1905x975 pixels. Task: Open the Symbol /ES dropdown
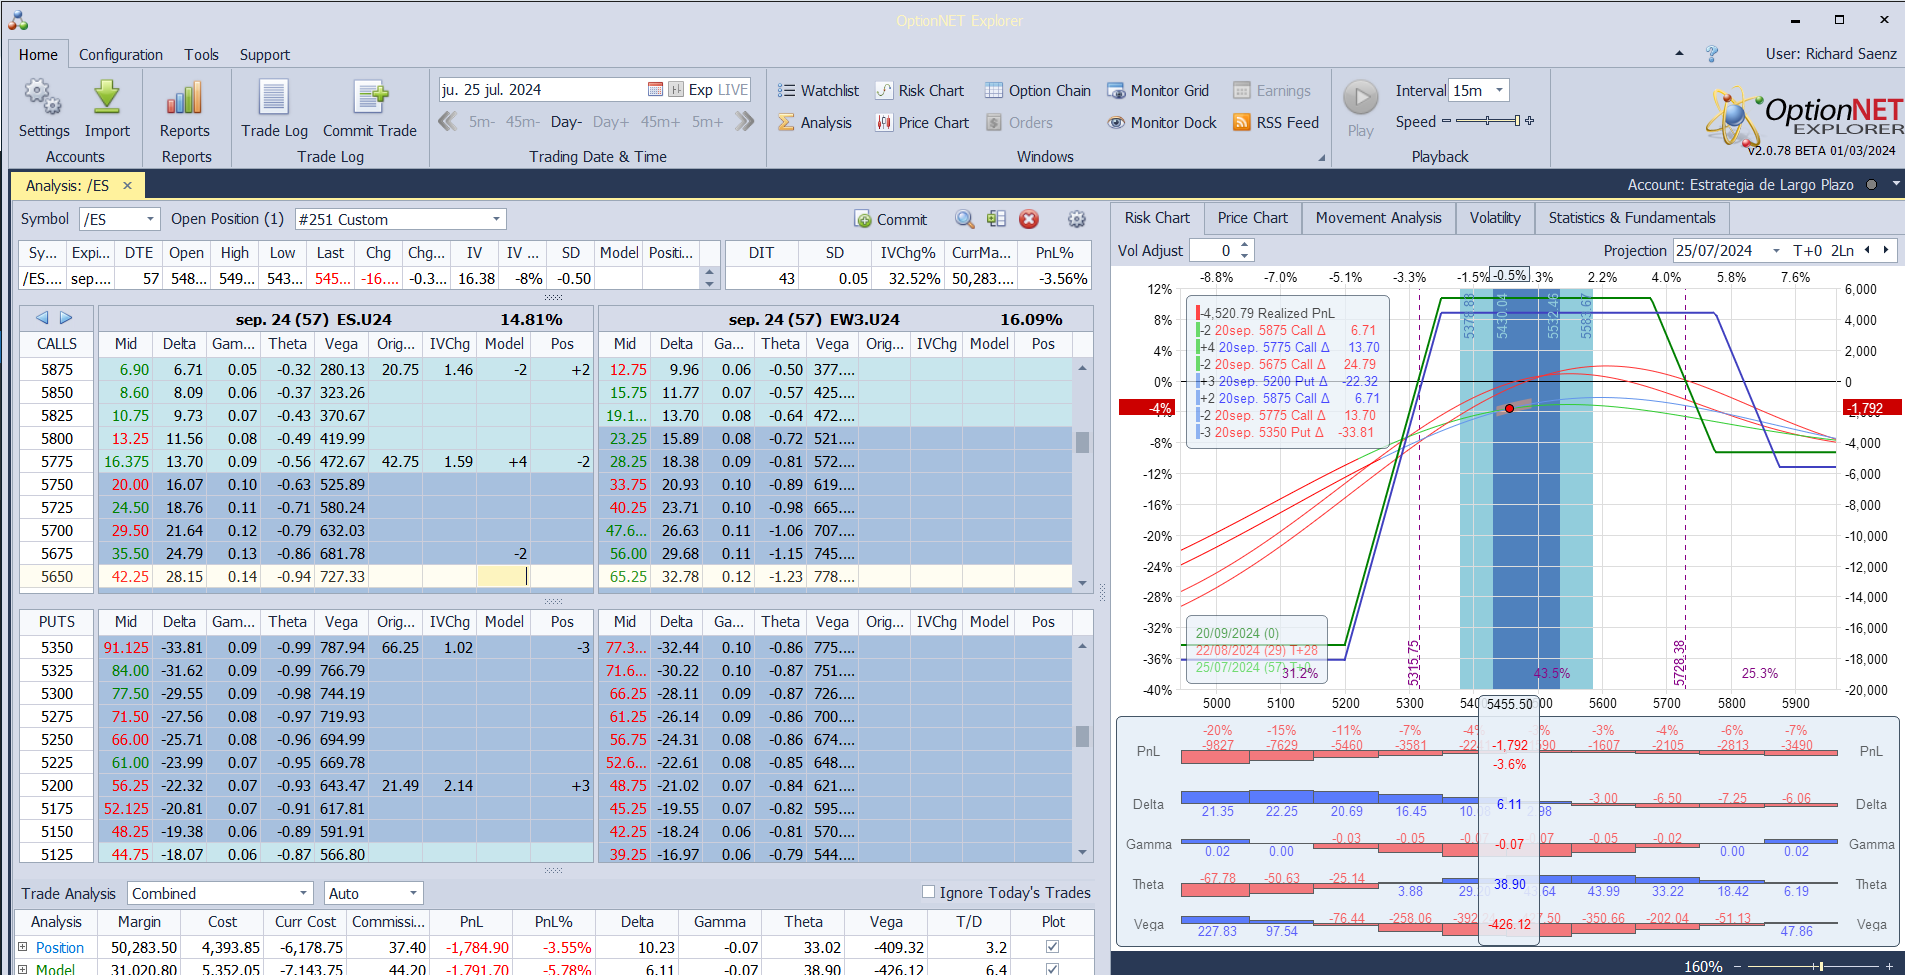150,219
